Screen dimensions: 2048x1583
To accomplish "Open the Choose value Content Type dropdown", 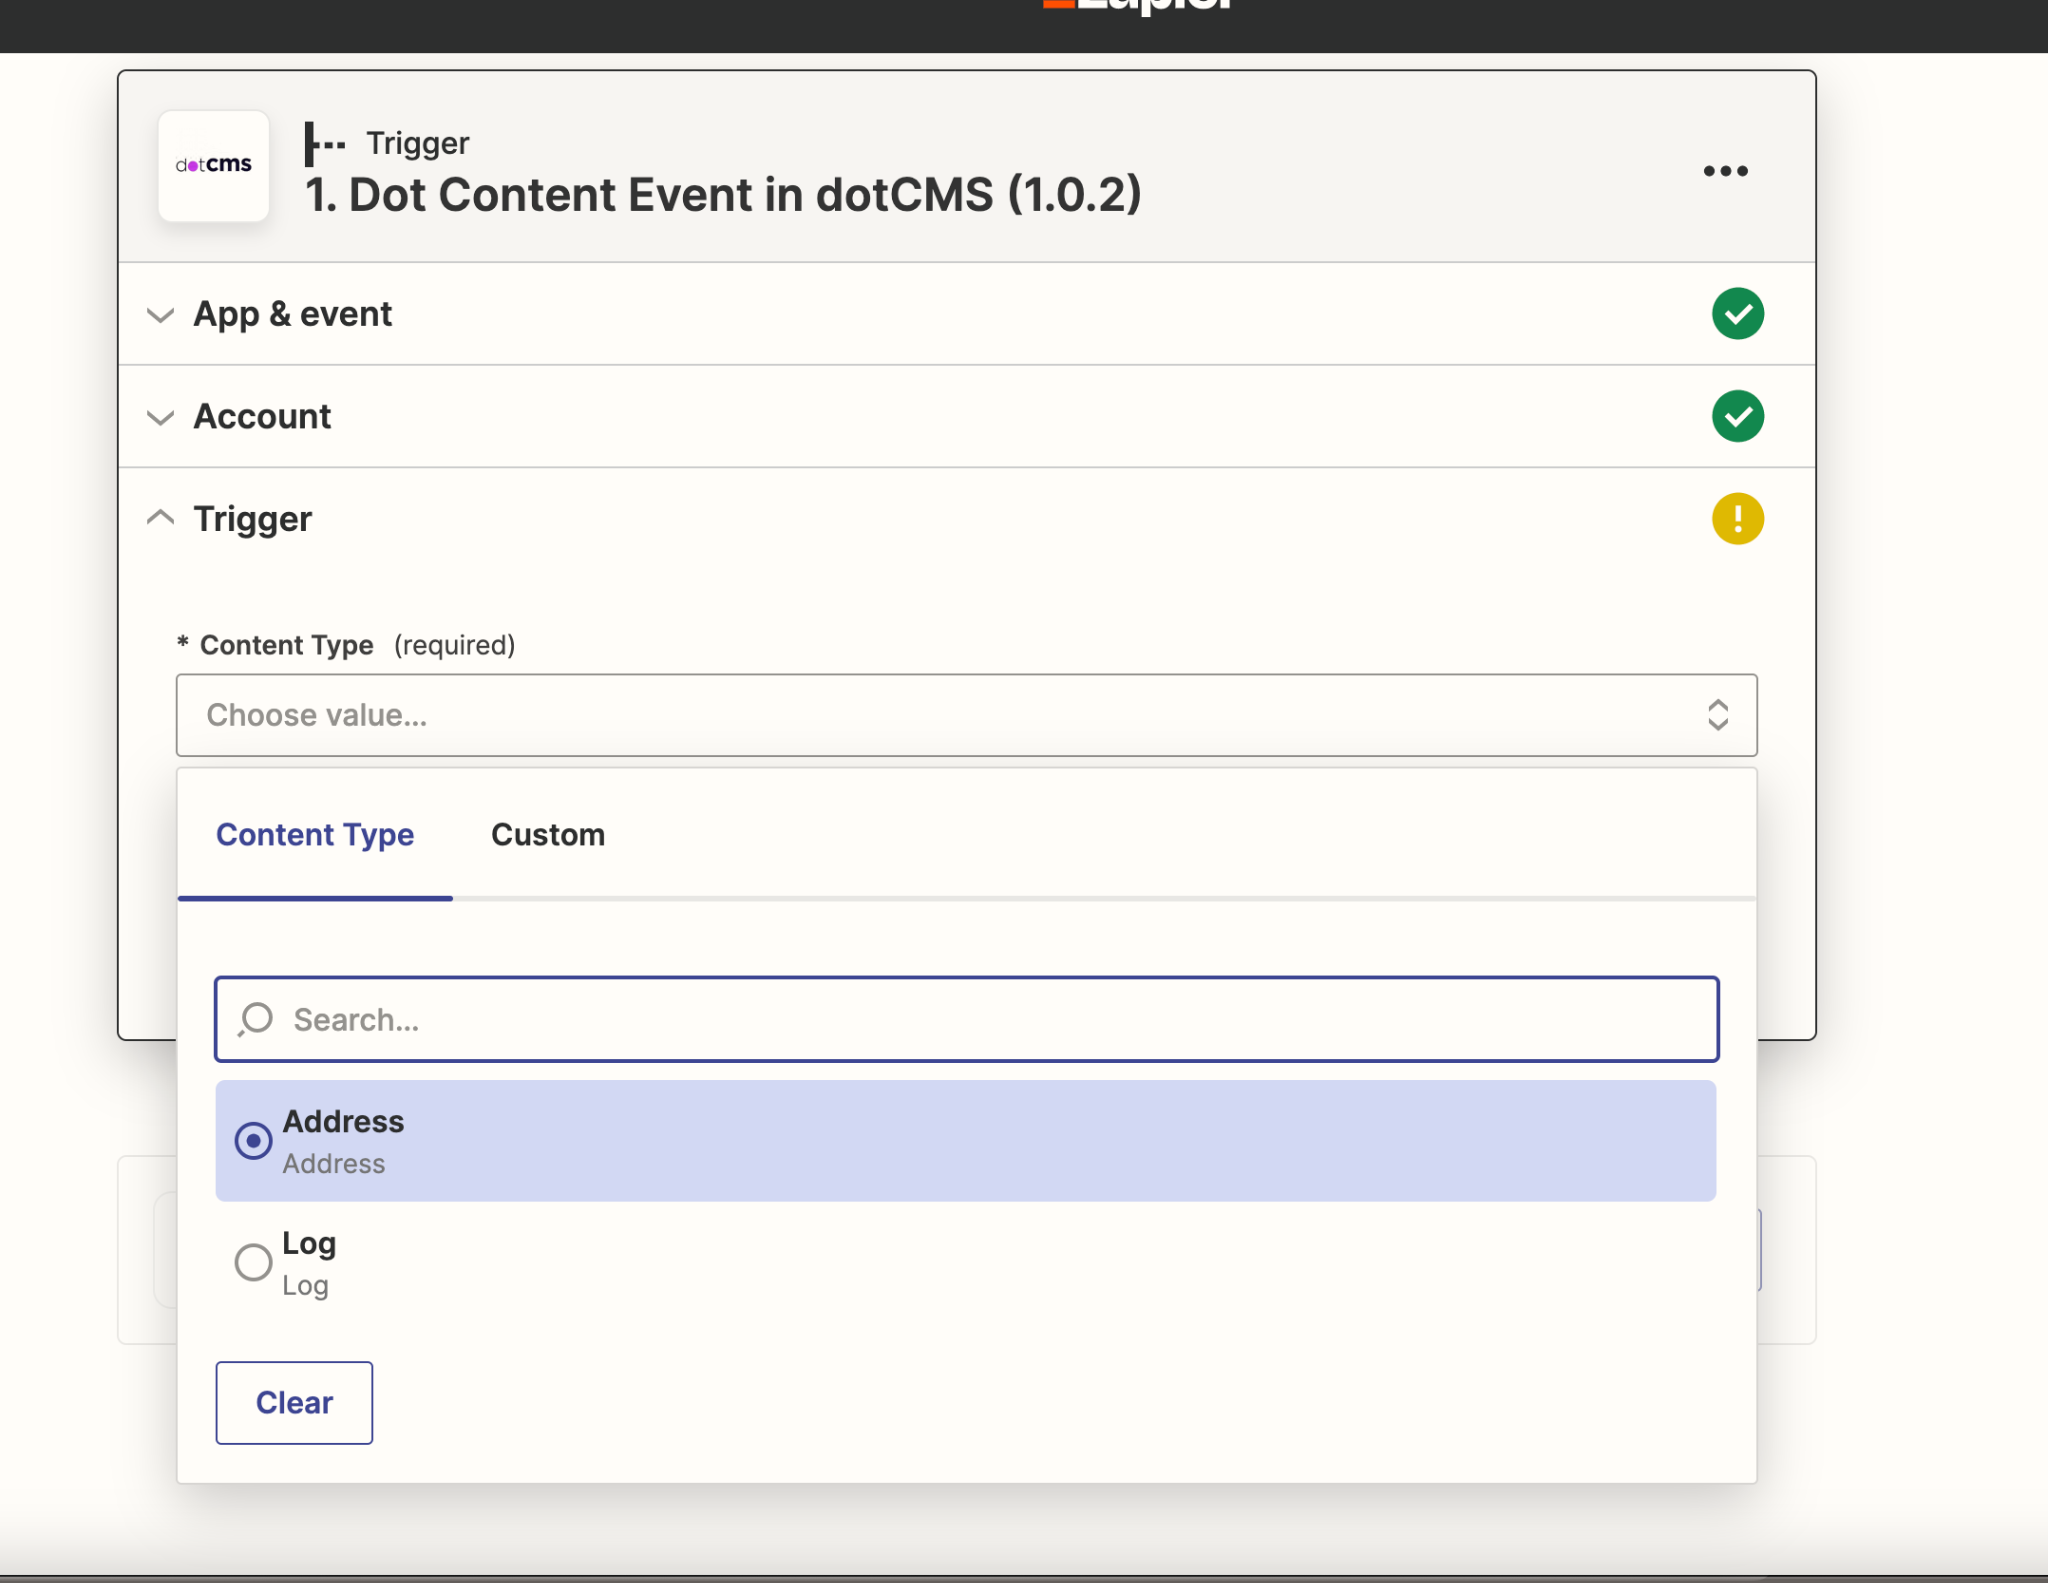I will [940, 715].
